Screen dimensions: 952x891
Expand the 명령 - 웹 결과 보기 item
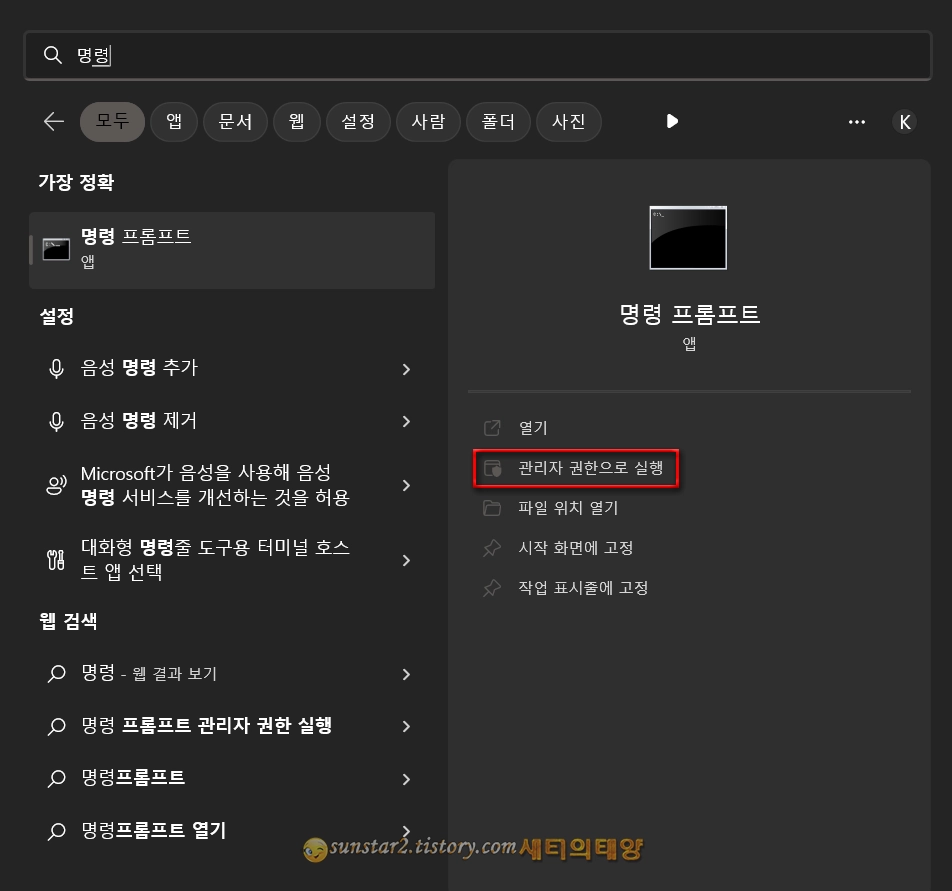(x=407, y=674)
